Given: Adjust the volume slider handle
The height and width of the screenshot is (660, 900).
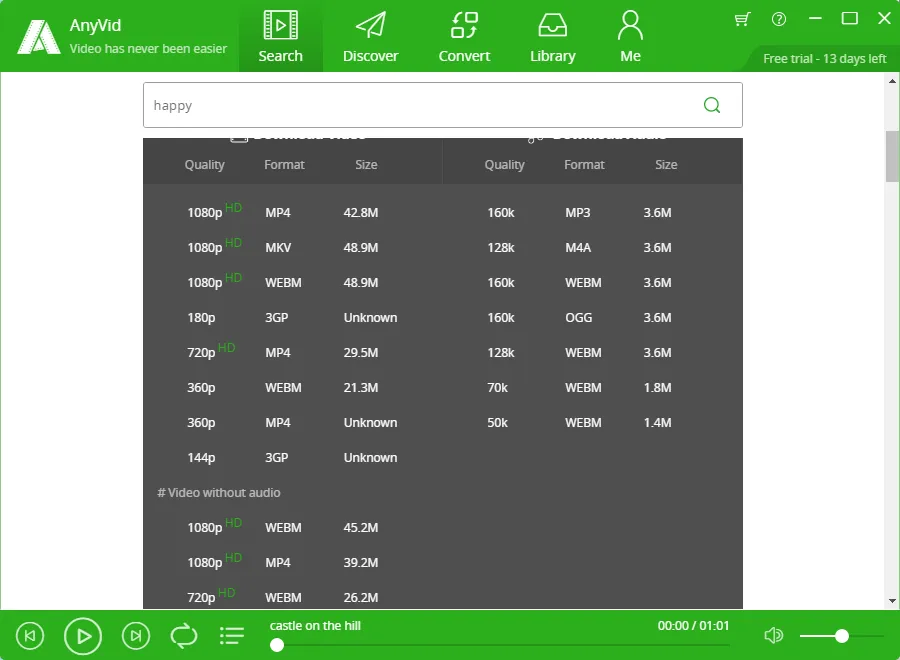Looking at the screenshot, I should coord(841,636).
